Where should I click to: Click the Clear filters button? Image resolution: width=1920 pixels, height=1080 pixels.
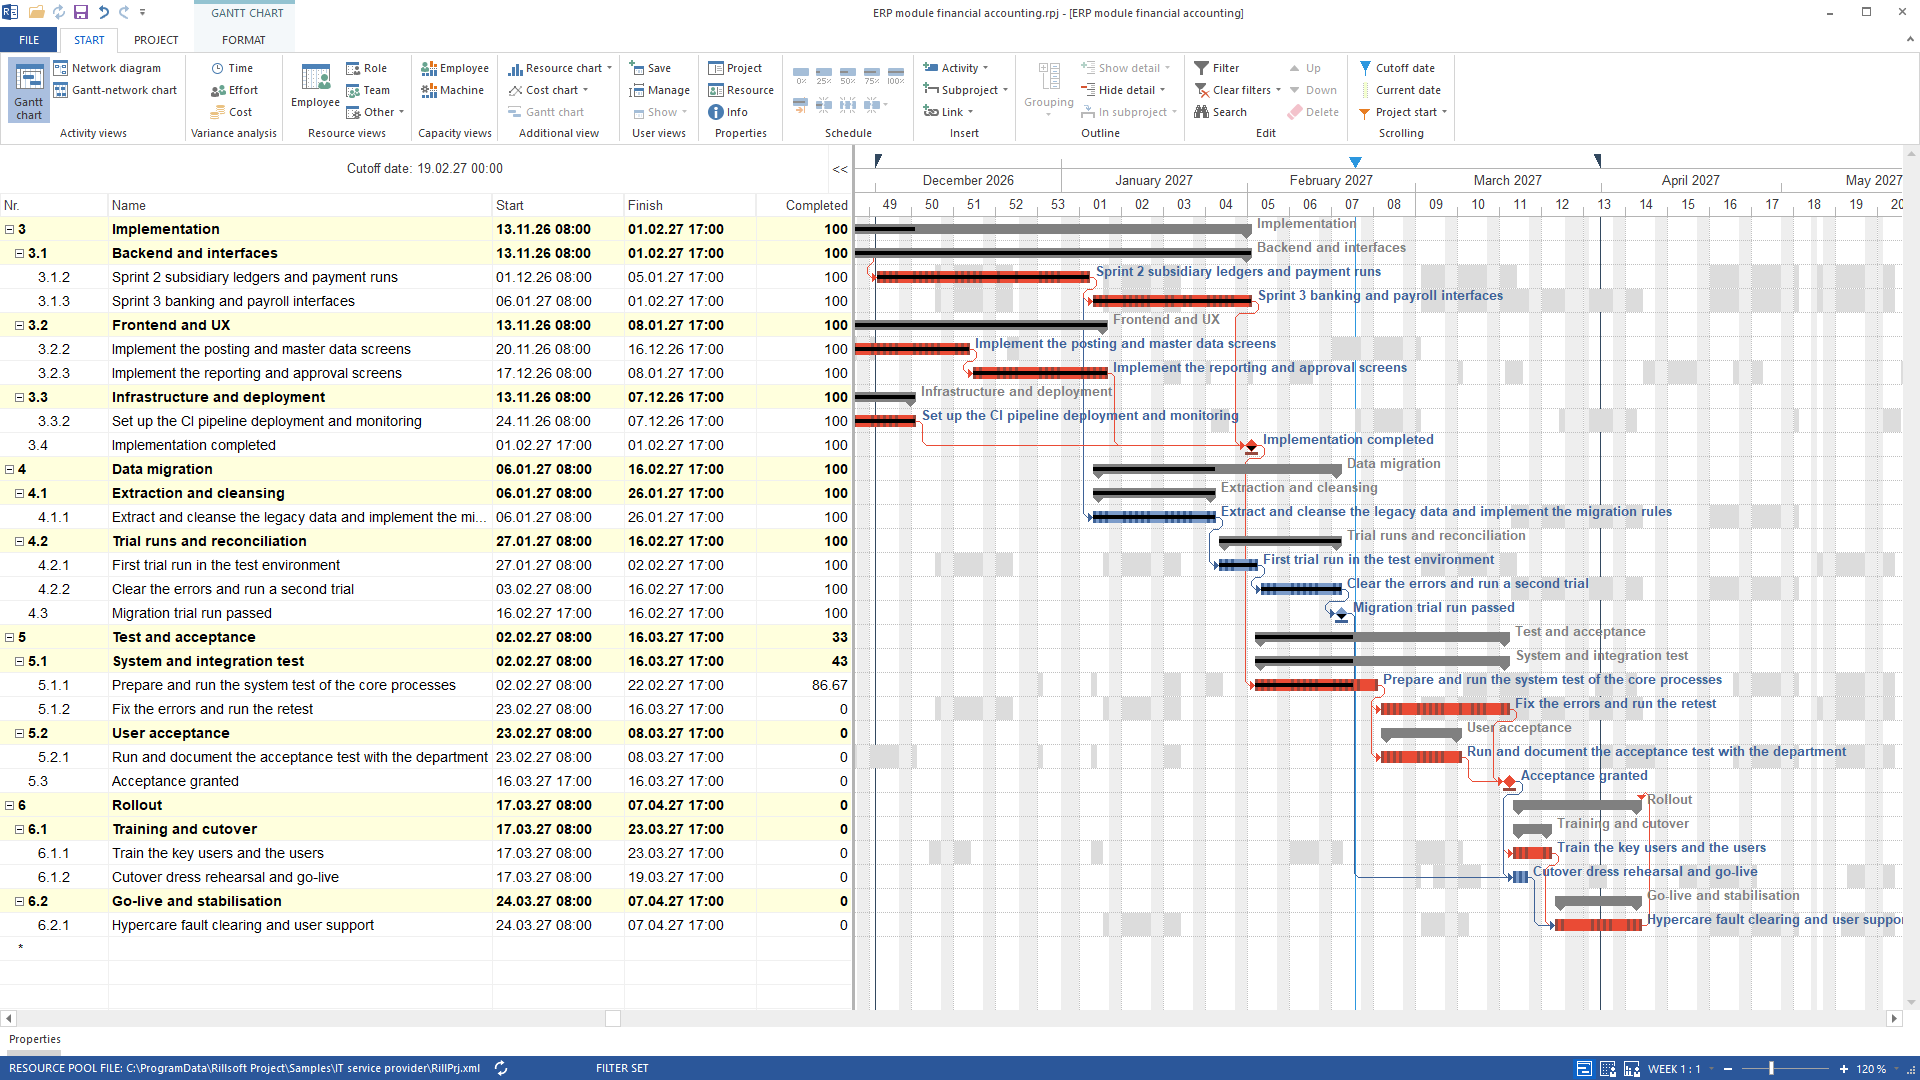(x=1238, y=90)
